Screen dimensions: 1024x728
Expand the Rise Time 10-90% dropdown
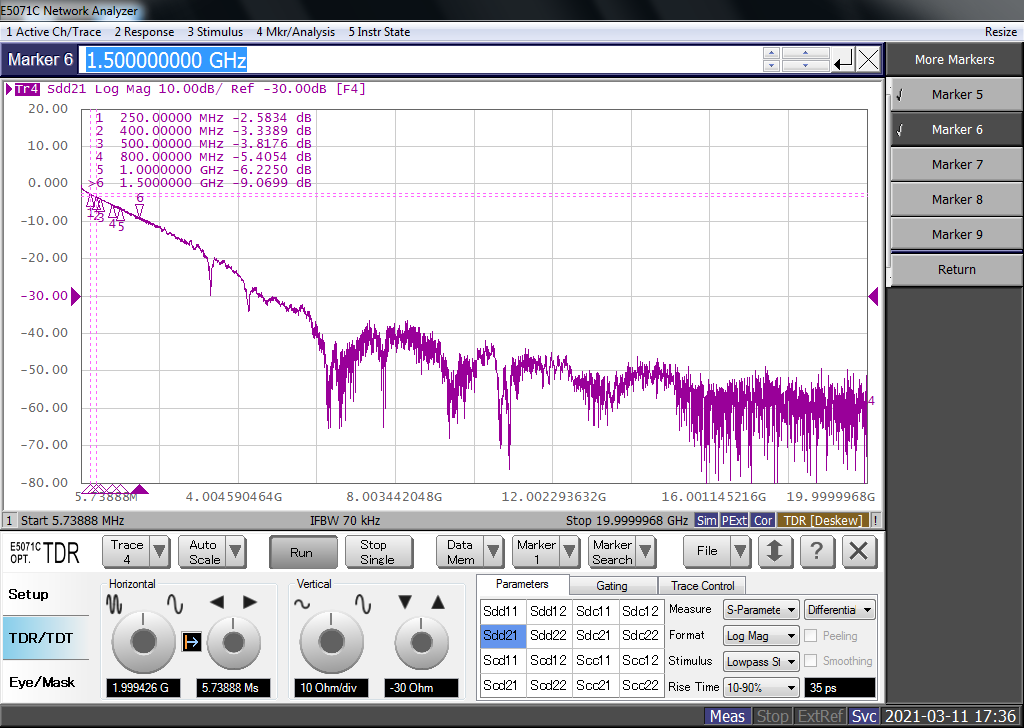pos(761,687)
